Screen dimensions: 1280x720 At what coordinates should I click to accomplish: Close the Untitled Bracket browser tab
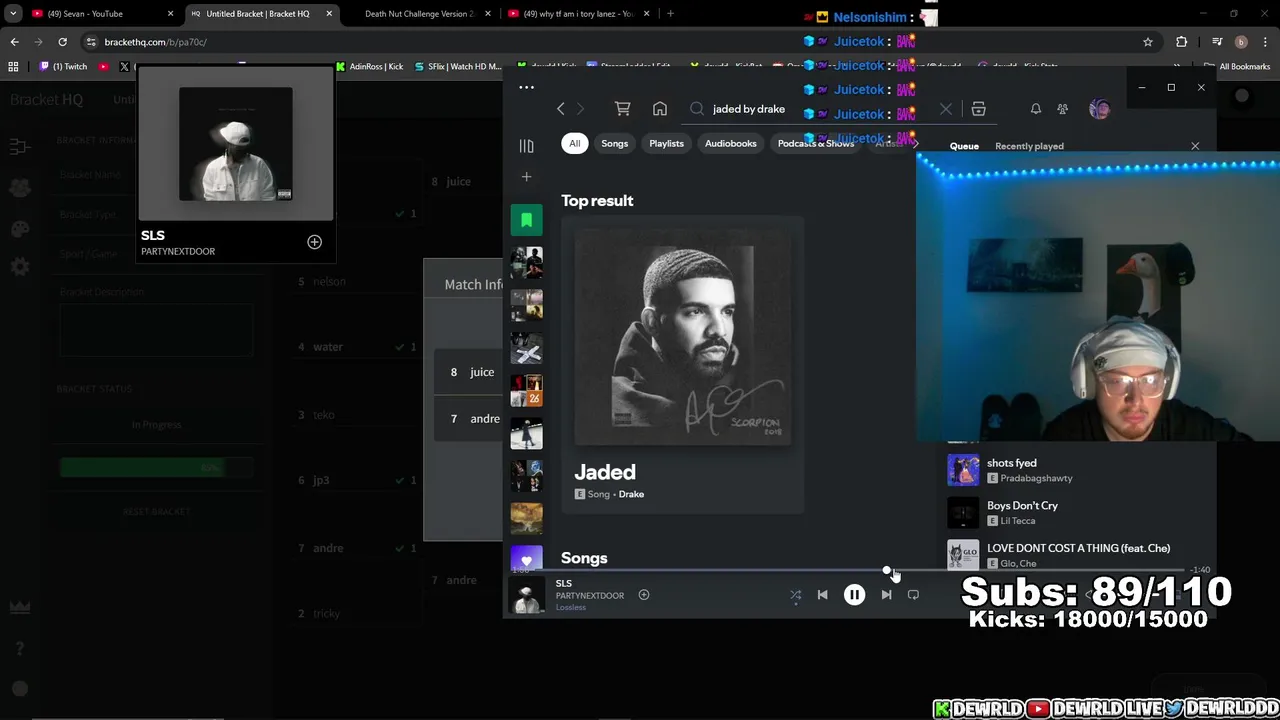pos(328,14)
